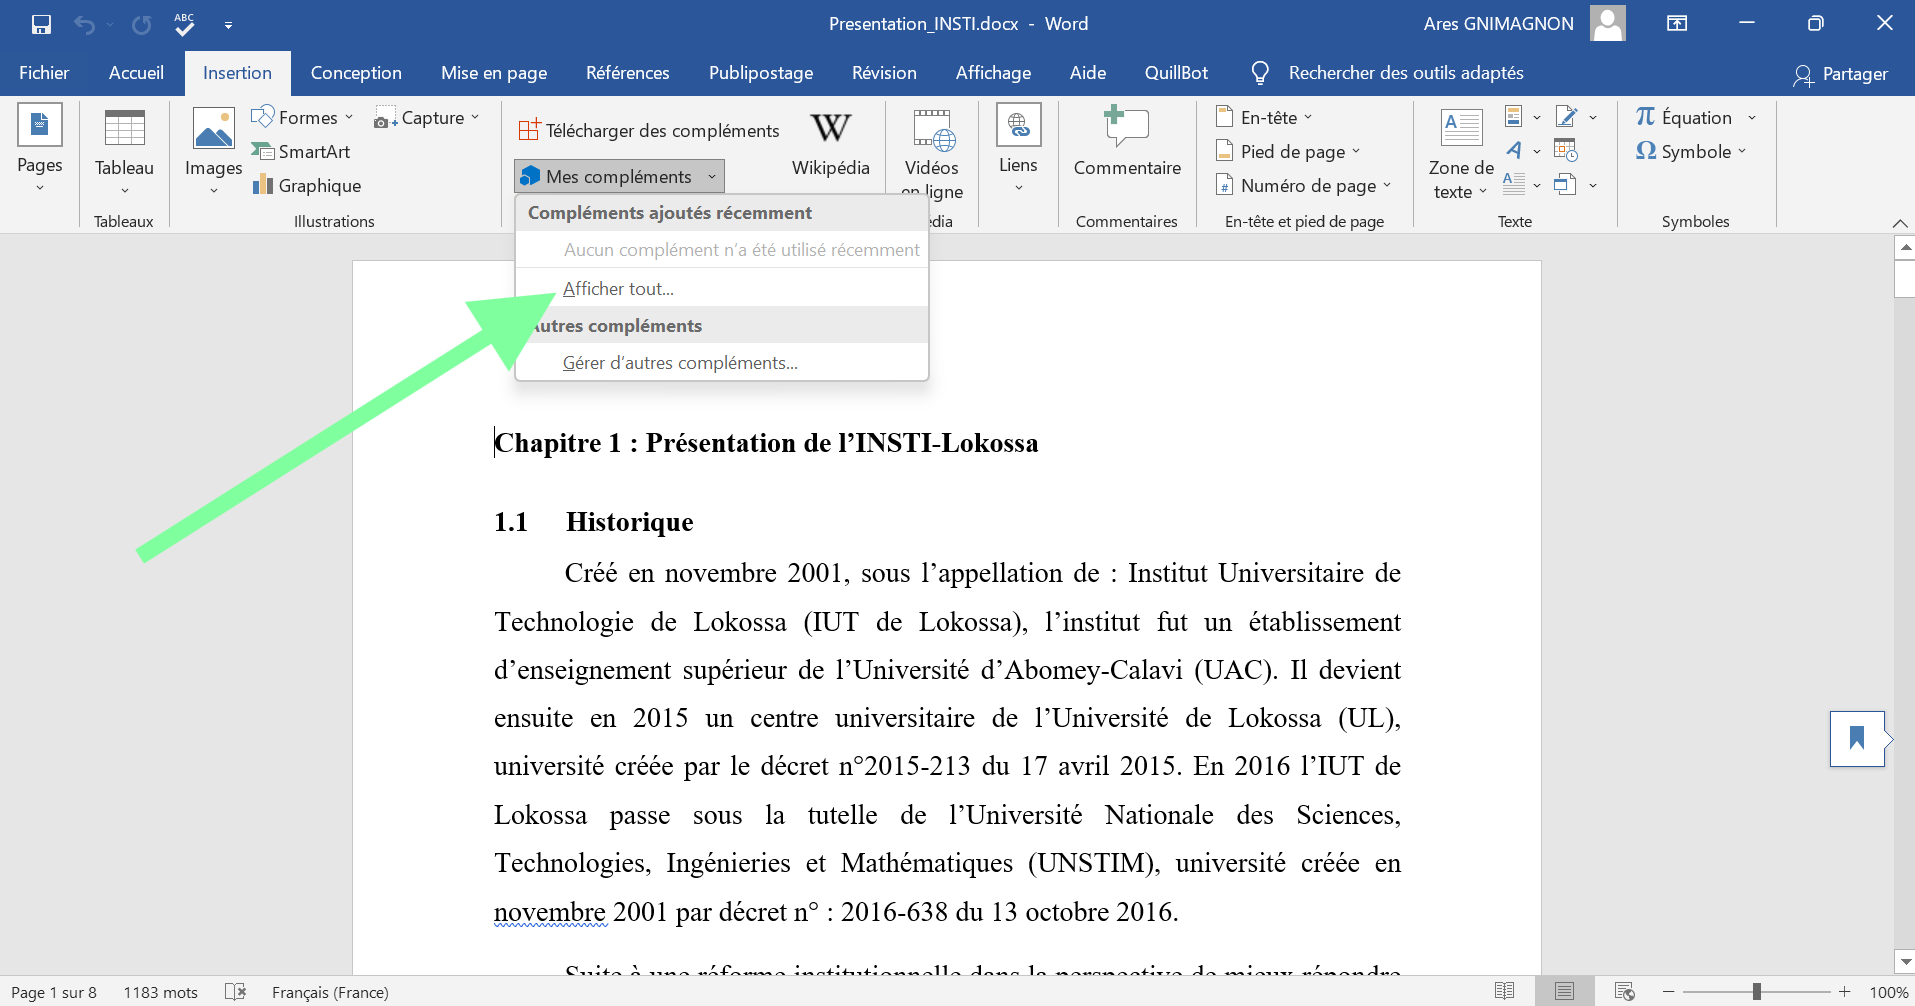Insert a signature line
This screenshot has height=1006, width=1915.
(1575, 118)
